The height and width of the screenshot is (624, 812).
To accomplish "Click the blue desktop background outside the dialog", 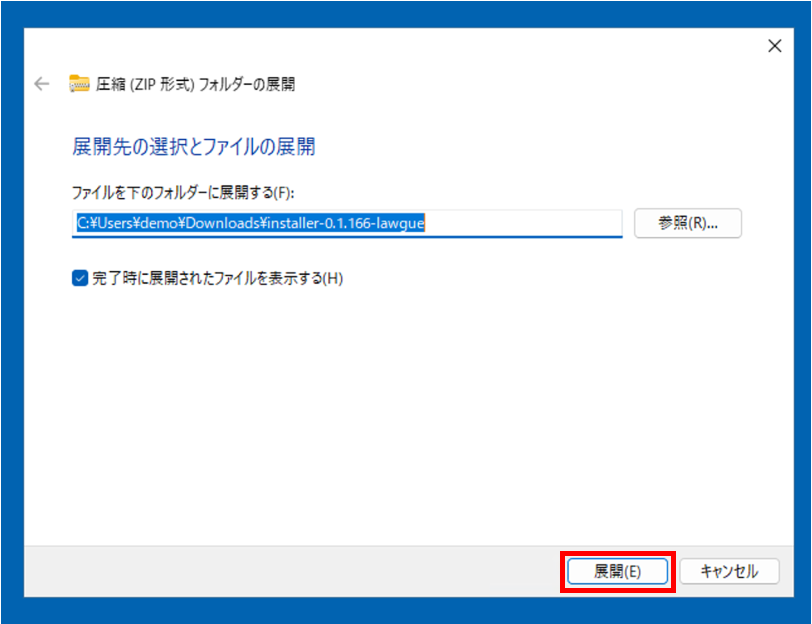I will click(10, 300).
